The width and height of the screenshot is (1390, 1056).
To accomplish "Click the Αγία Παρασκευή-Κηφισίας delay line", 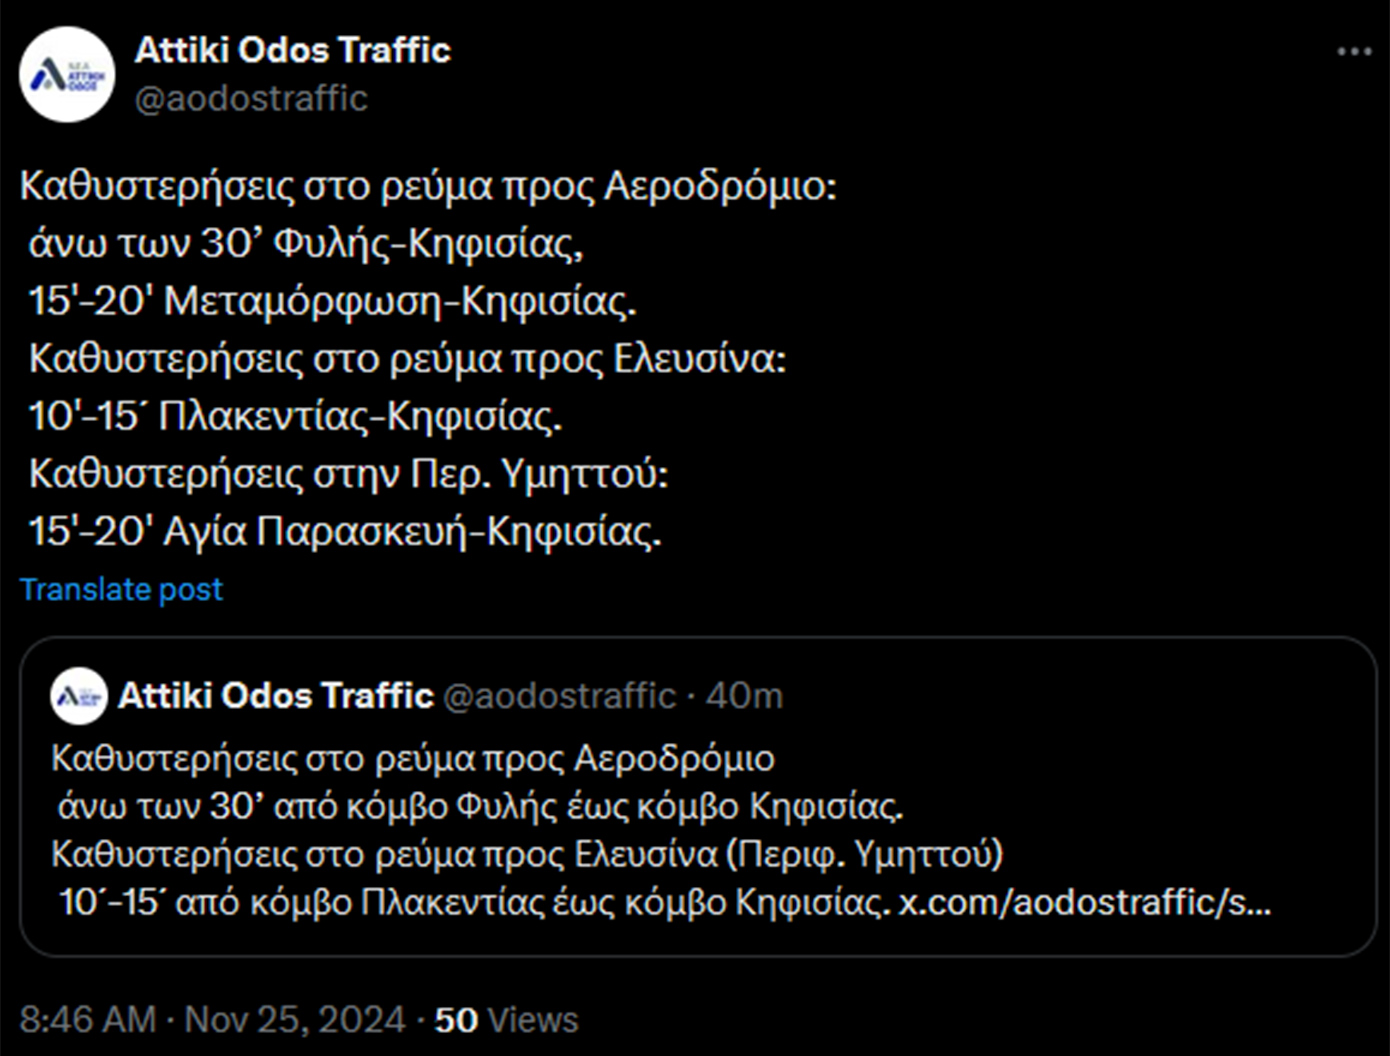I will point(345,531).
